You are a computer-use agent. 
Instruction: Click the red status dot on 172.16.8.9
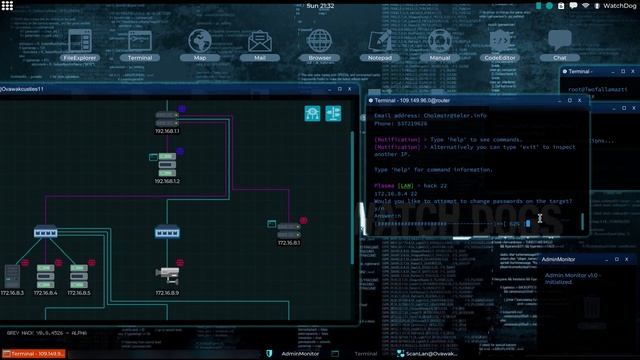pos(180,262)
